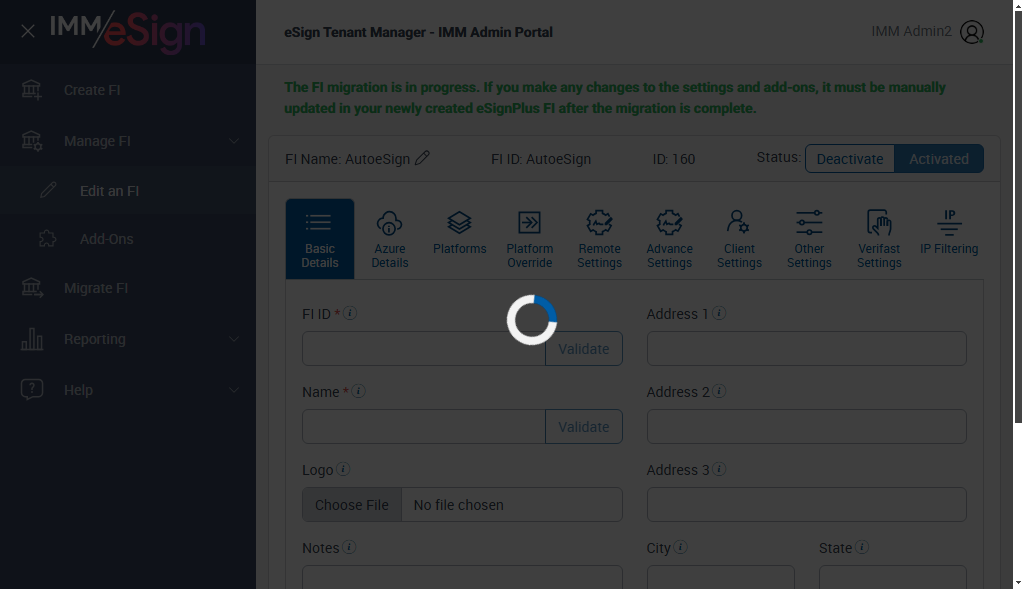Click the IMM Admin2 username

pyautogui.click(x=911, y=31)
